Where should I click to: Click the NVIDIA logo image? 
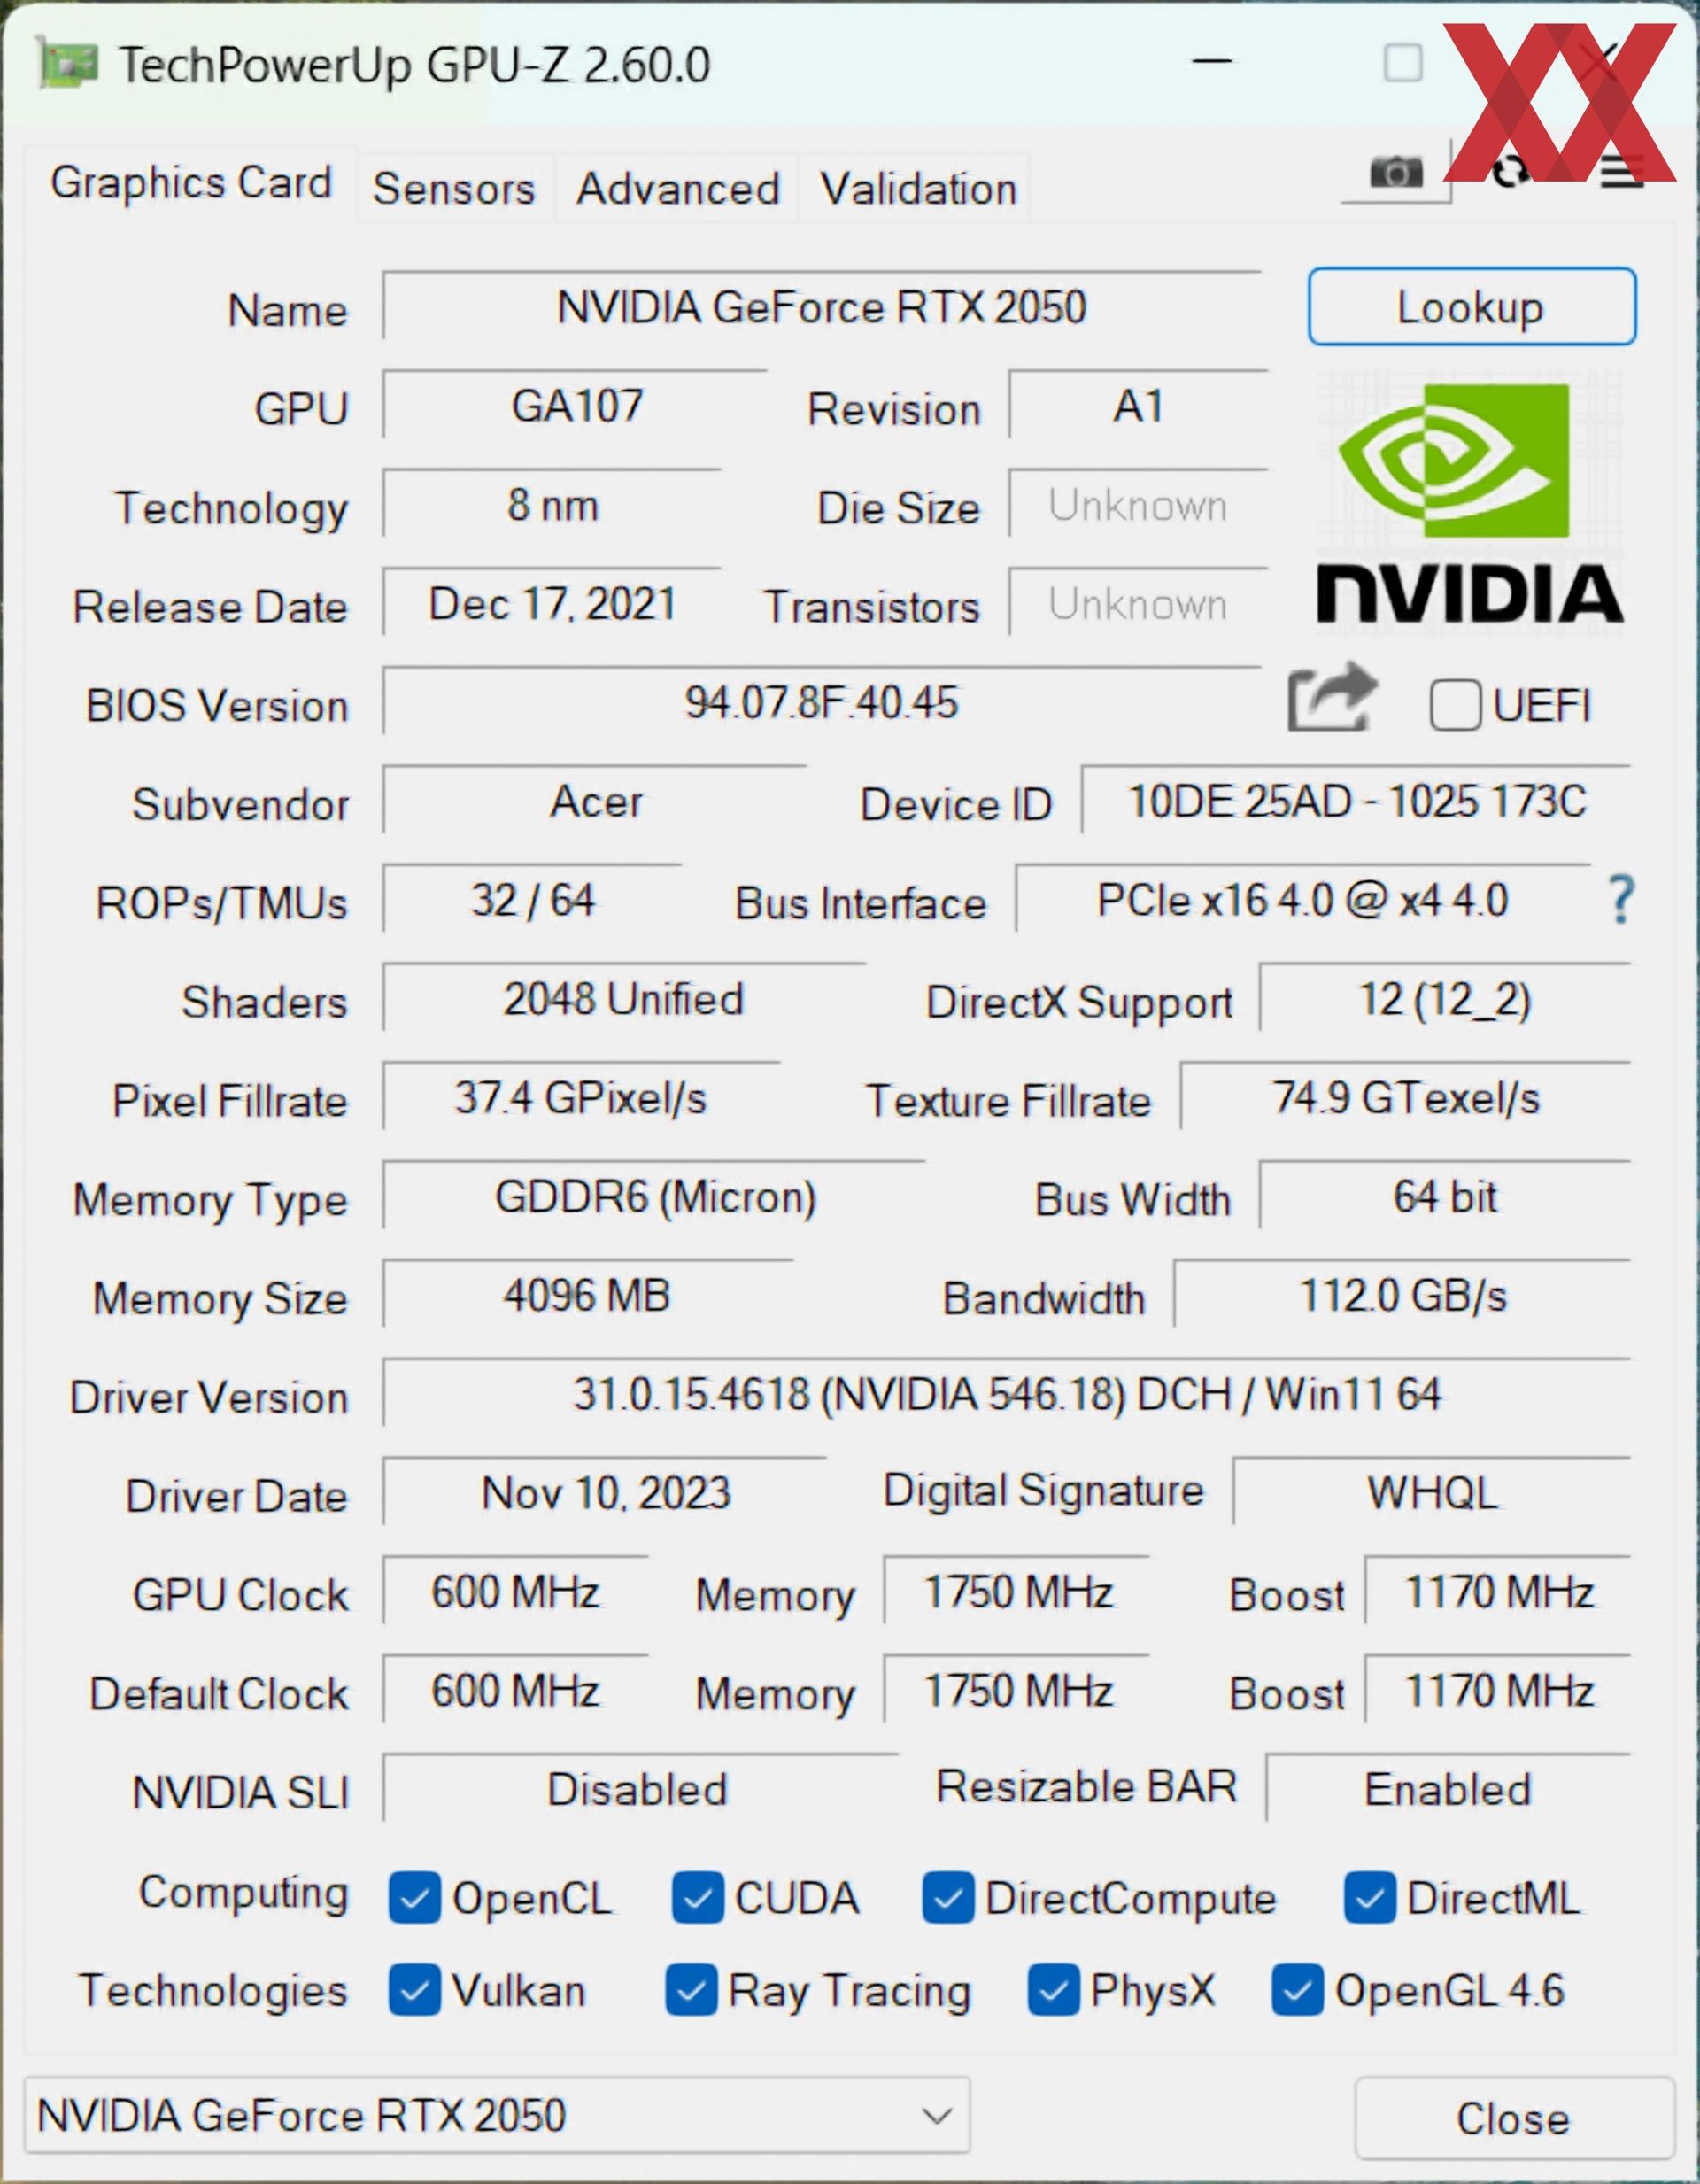point(1469,500)
